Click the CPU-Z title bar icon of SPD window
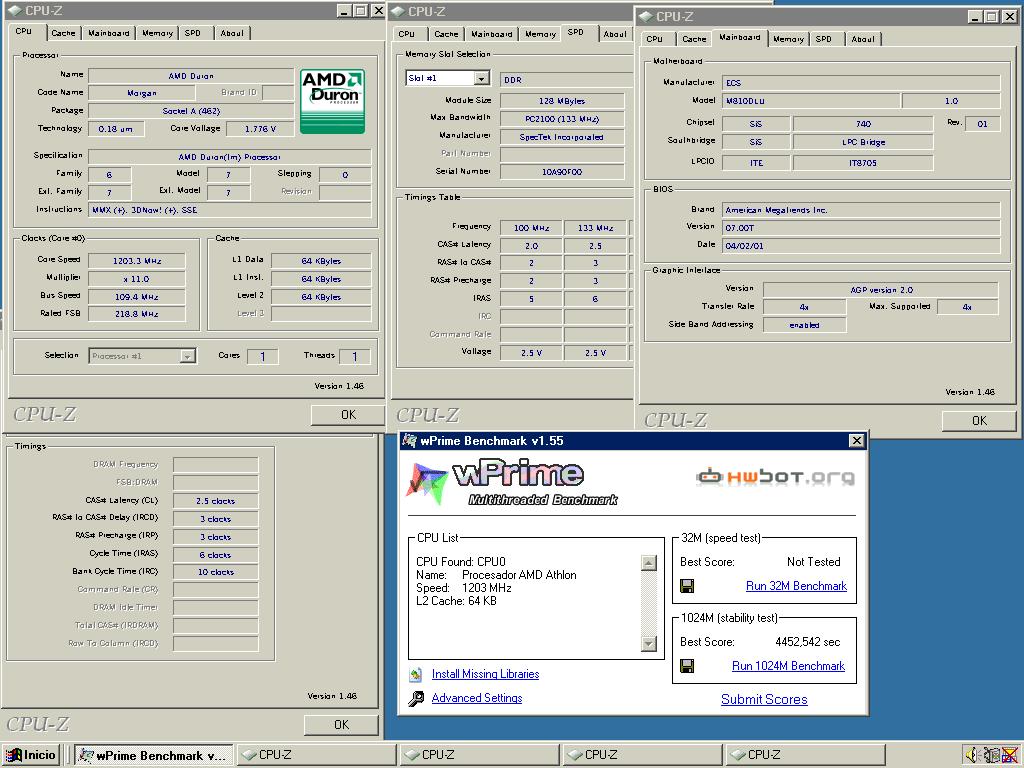 pos(398,11)
